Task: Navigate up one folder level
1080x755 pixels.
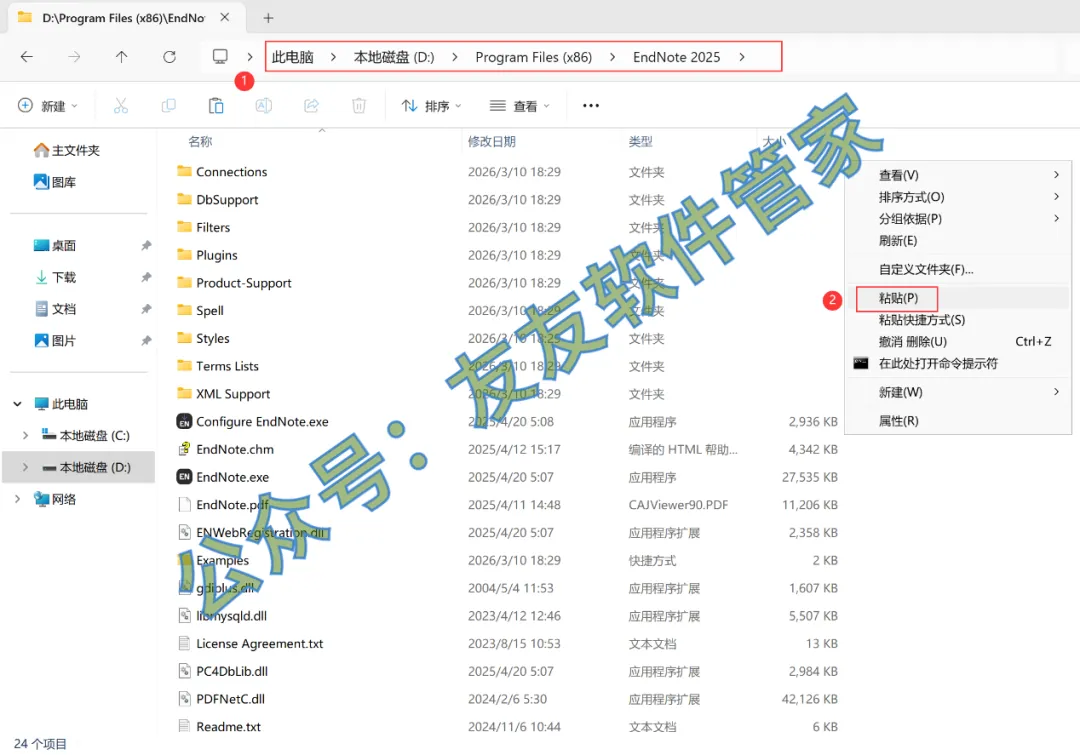Action: 121,56
